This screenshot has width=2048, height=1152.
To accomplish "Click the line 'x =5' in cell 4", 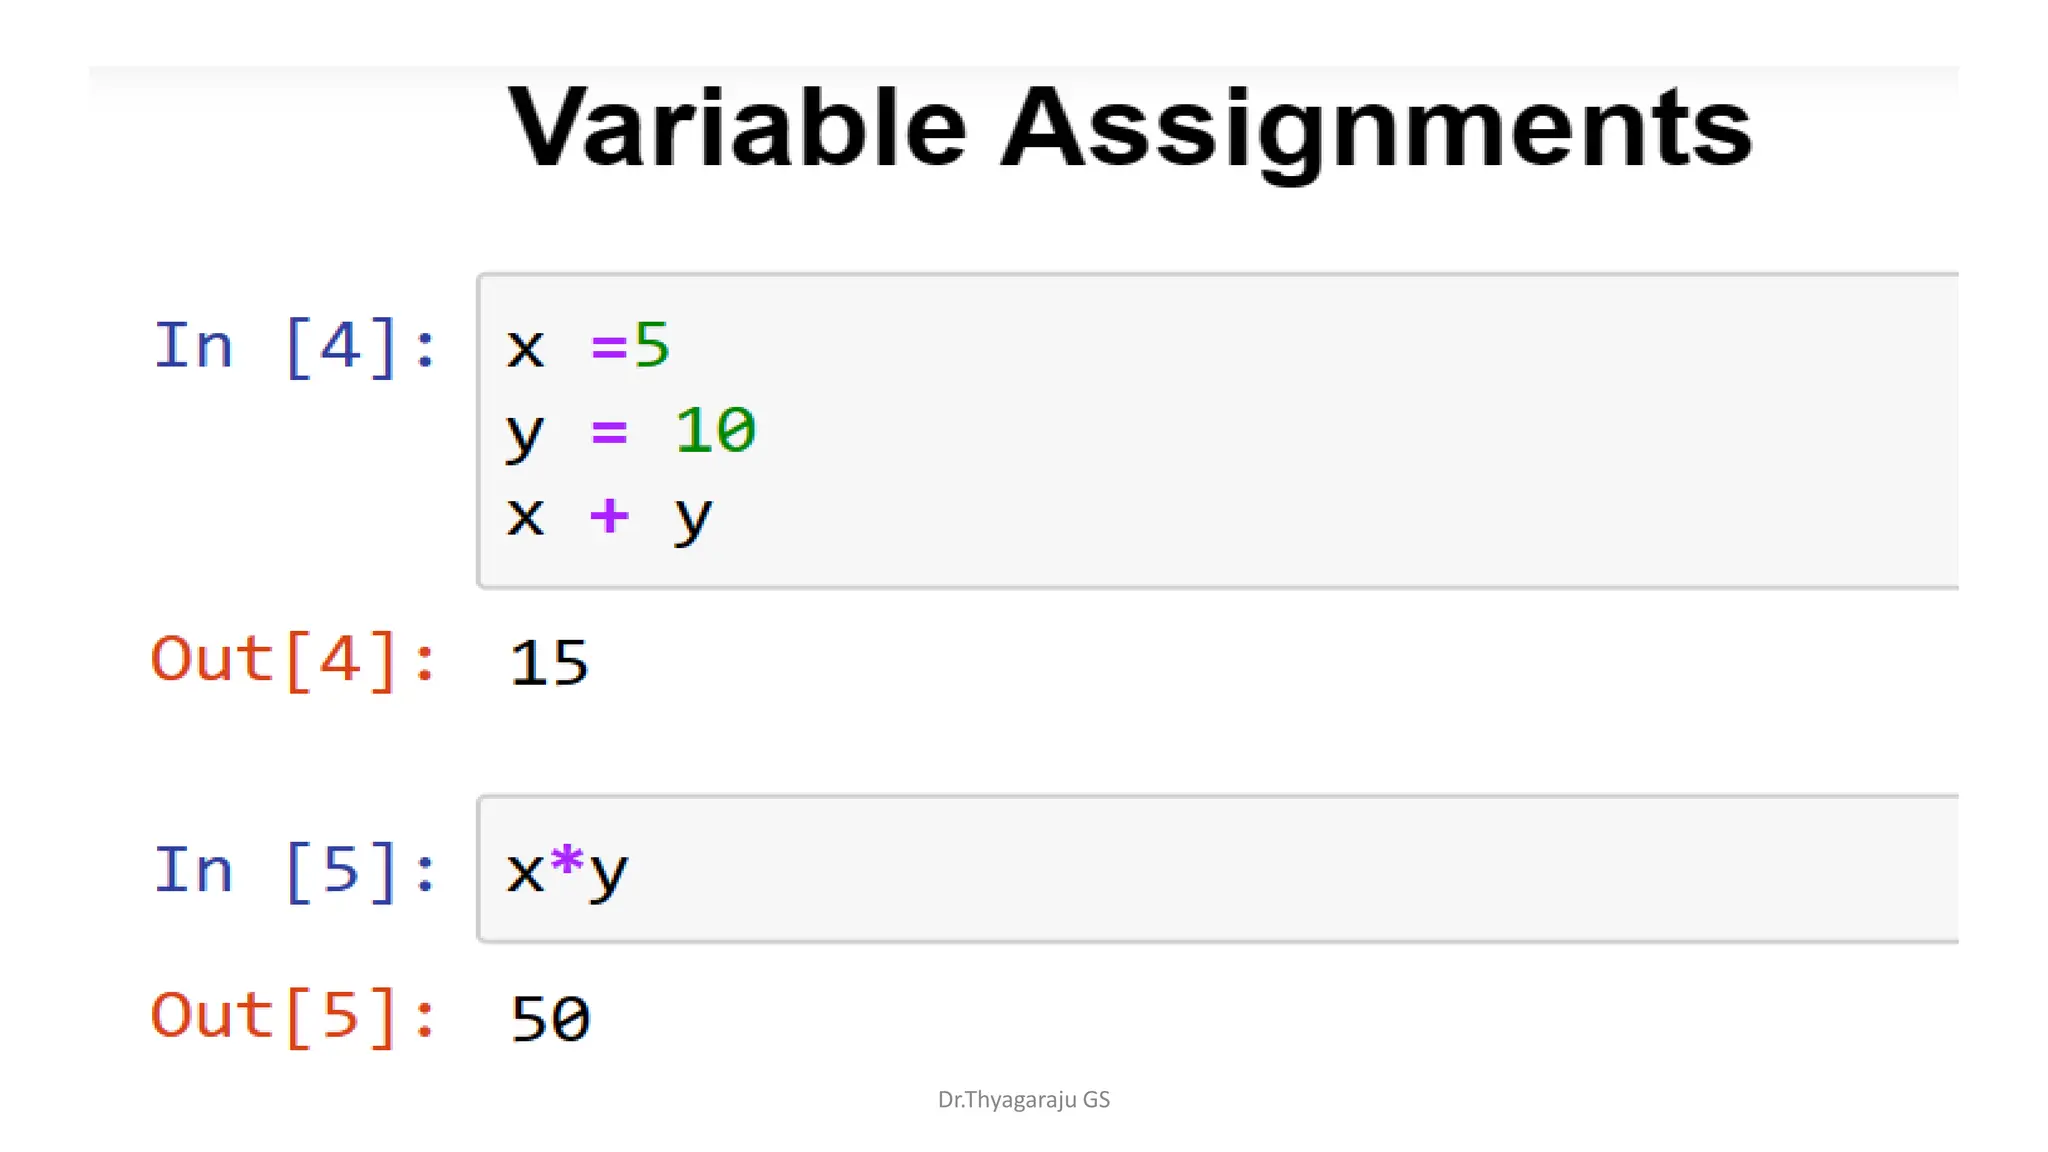I will click(x=588, y=347).
